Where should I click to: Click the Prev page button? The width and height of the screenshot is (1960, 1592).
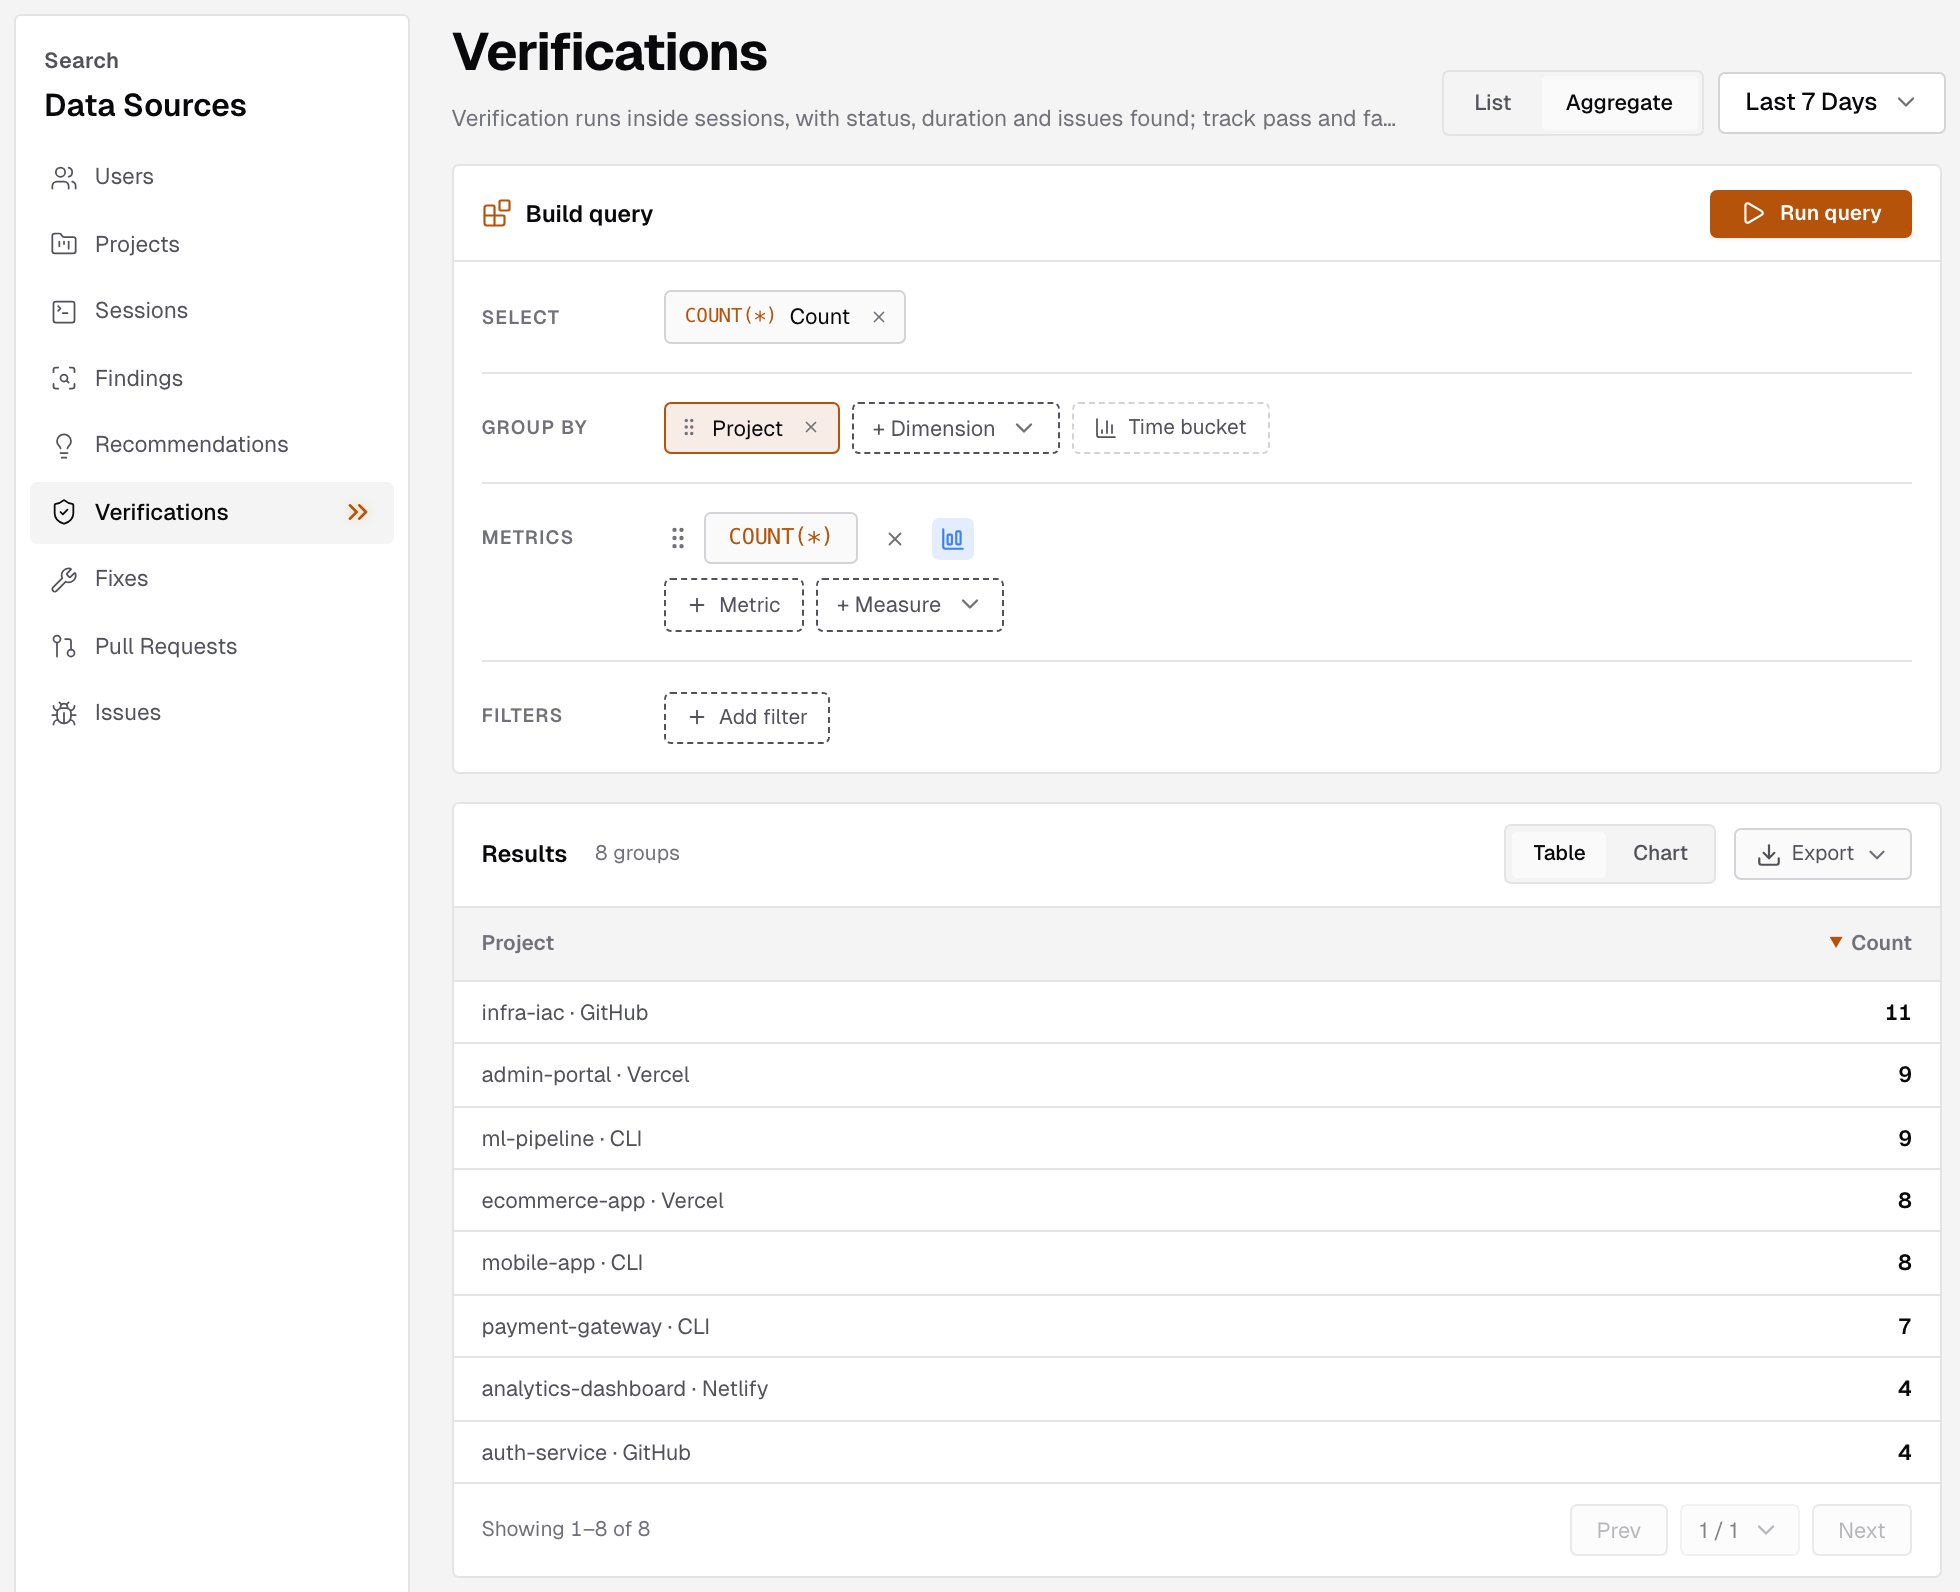(x=1618, y=1530)
